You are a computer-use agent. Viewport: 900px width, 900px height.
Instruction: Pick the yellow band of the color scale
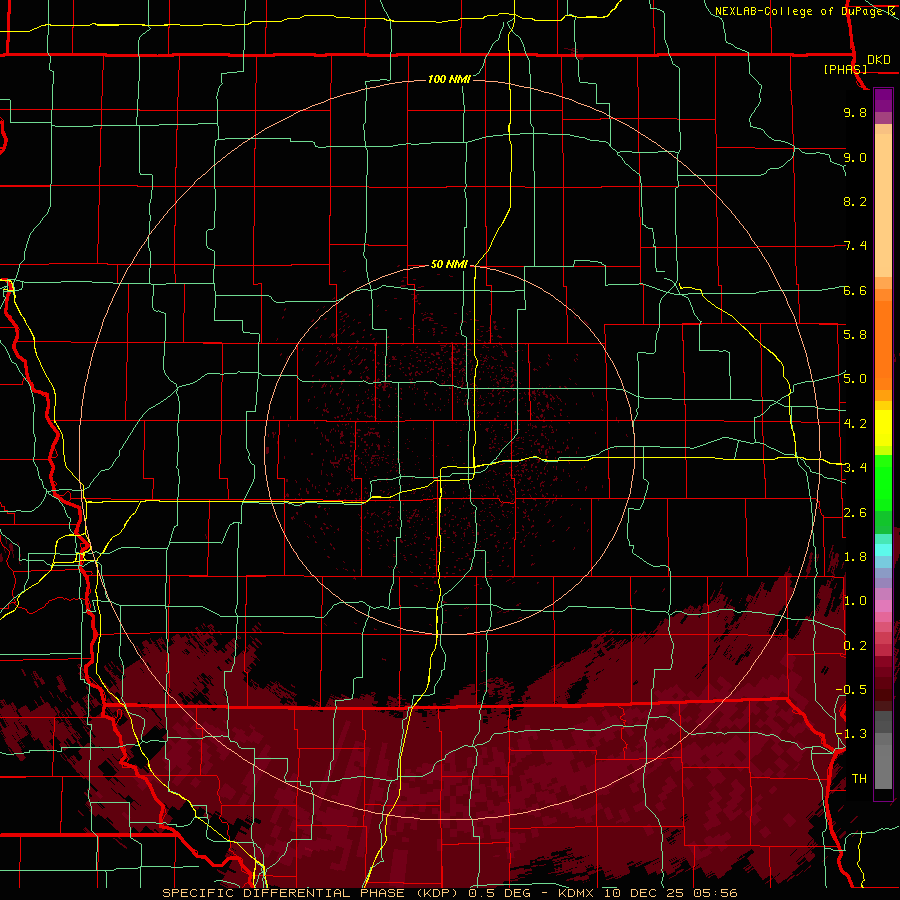pos(883,428)
